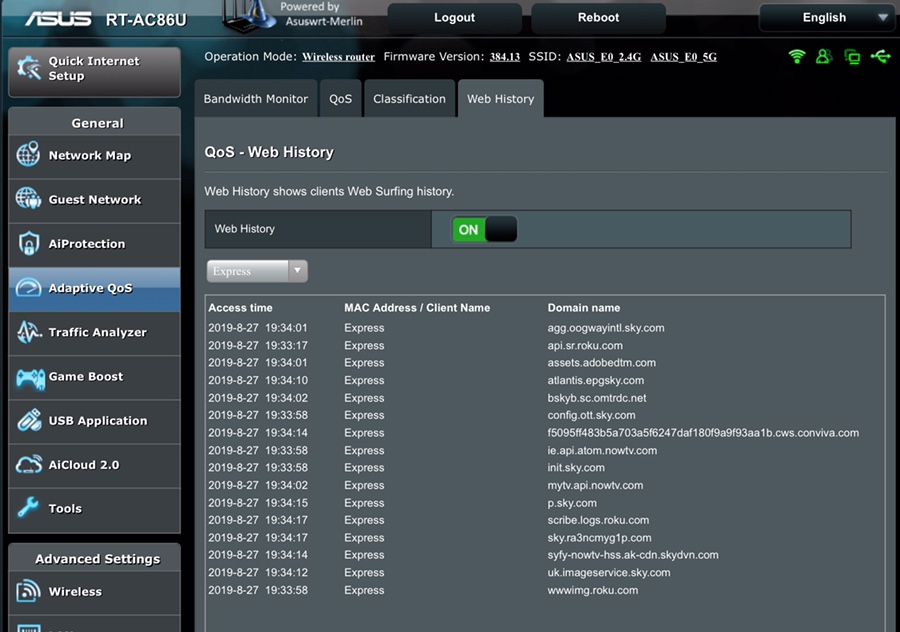900x632 pixels.
Task: Click the Access time column header
Action: [240, 308]
